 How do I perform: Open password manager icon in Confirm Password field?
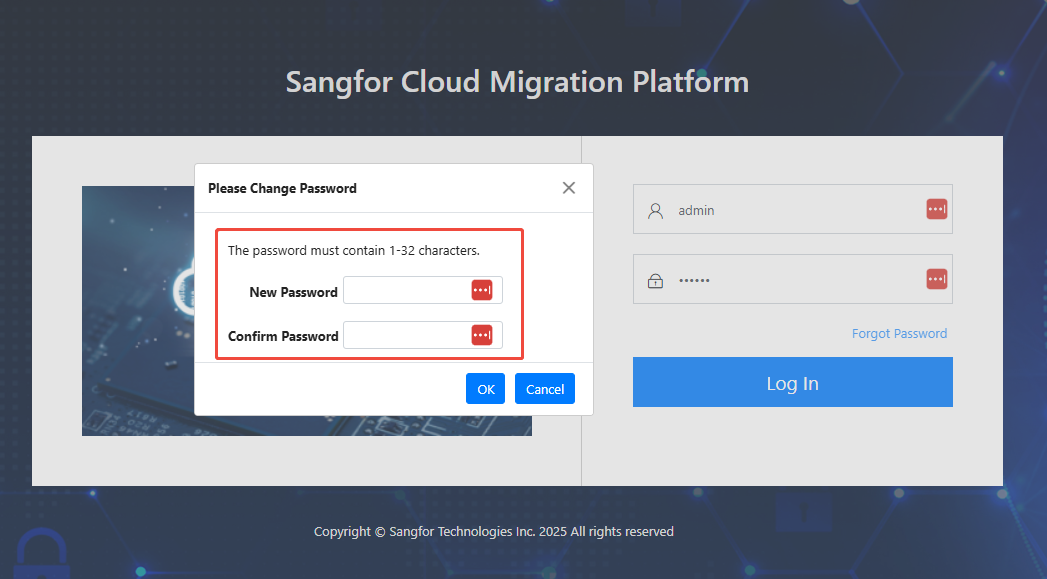(x=481, y=335)
